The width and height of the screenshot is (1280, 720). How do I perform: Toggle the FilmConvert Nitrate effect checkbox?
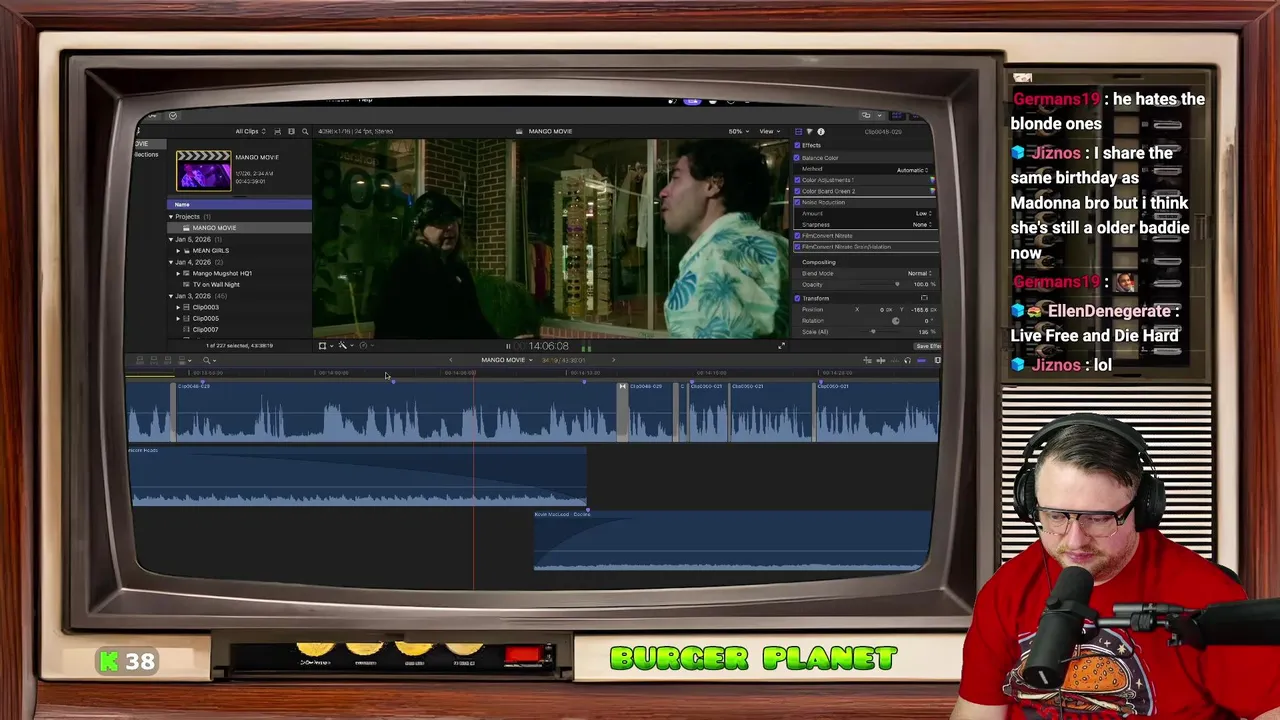[797, 236]
